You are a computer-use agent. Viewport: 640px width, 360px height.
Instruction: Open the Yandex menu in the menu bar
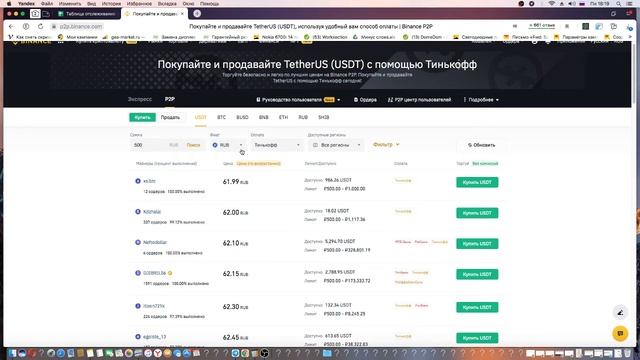tap(26, 3)
